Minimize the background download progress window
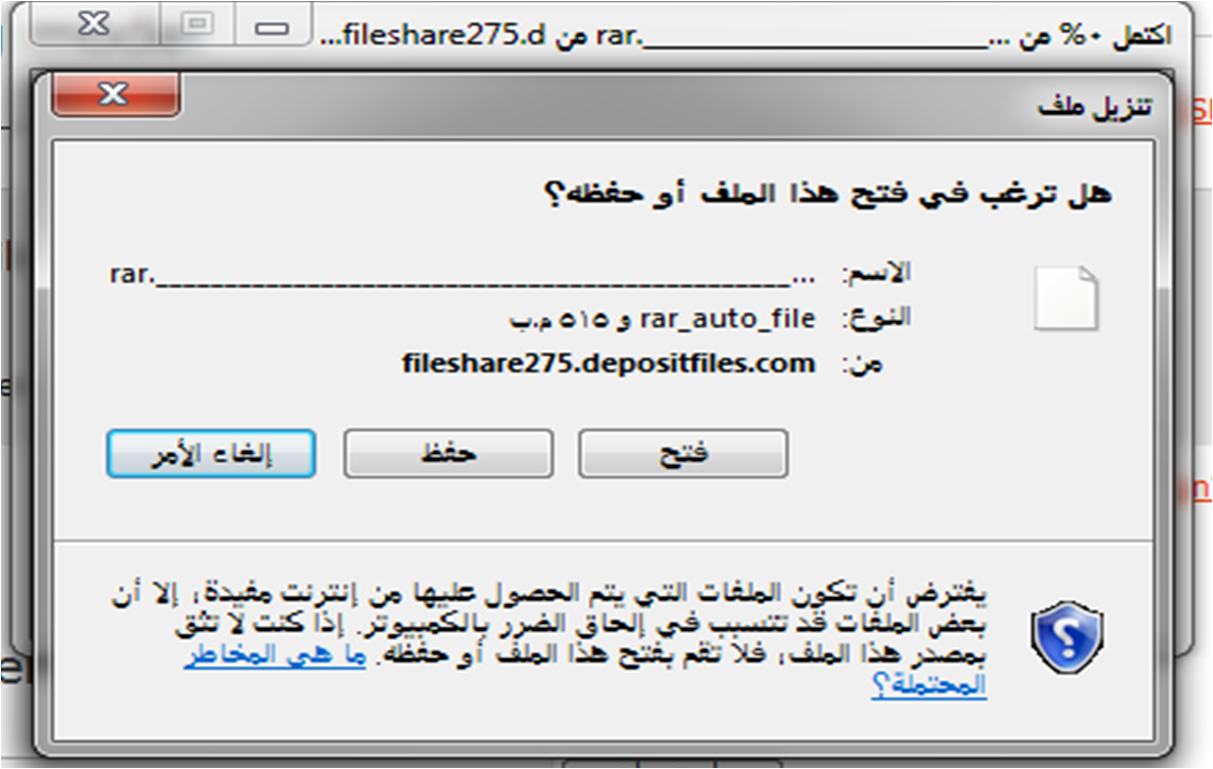Viewport: 1213px width, 769px height. (x=270, y=26)
